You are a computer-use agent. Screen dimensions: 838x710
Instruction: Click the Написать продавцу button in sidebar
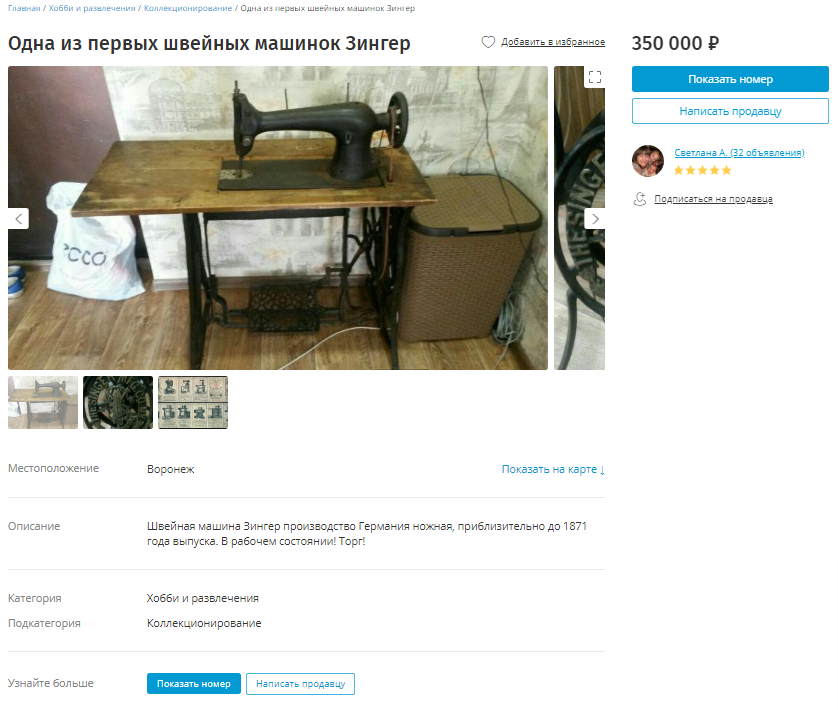coord(730,111)
